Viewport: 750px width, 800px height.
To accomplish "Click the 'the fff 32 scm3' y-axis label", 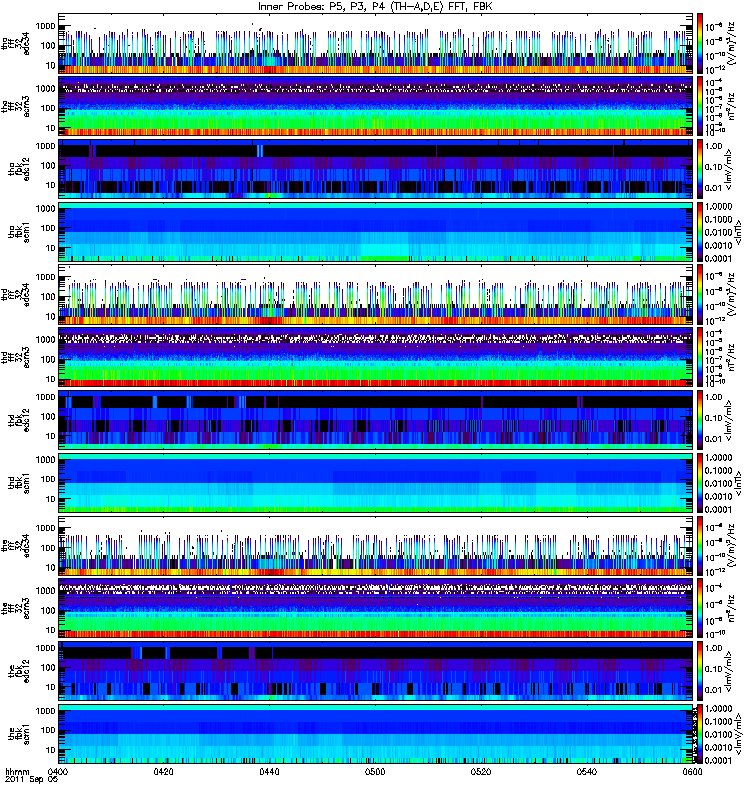I will [16, 609].
